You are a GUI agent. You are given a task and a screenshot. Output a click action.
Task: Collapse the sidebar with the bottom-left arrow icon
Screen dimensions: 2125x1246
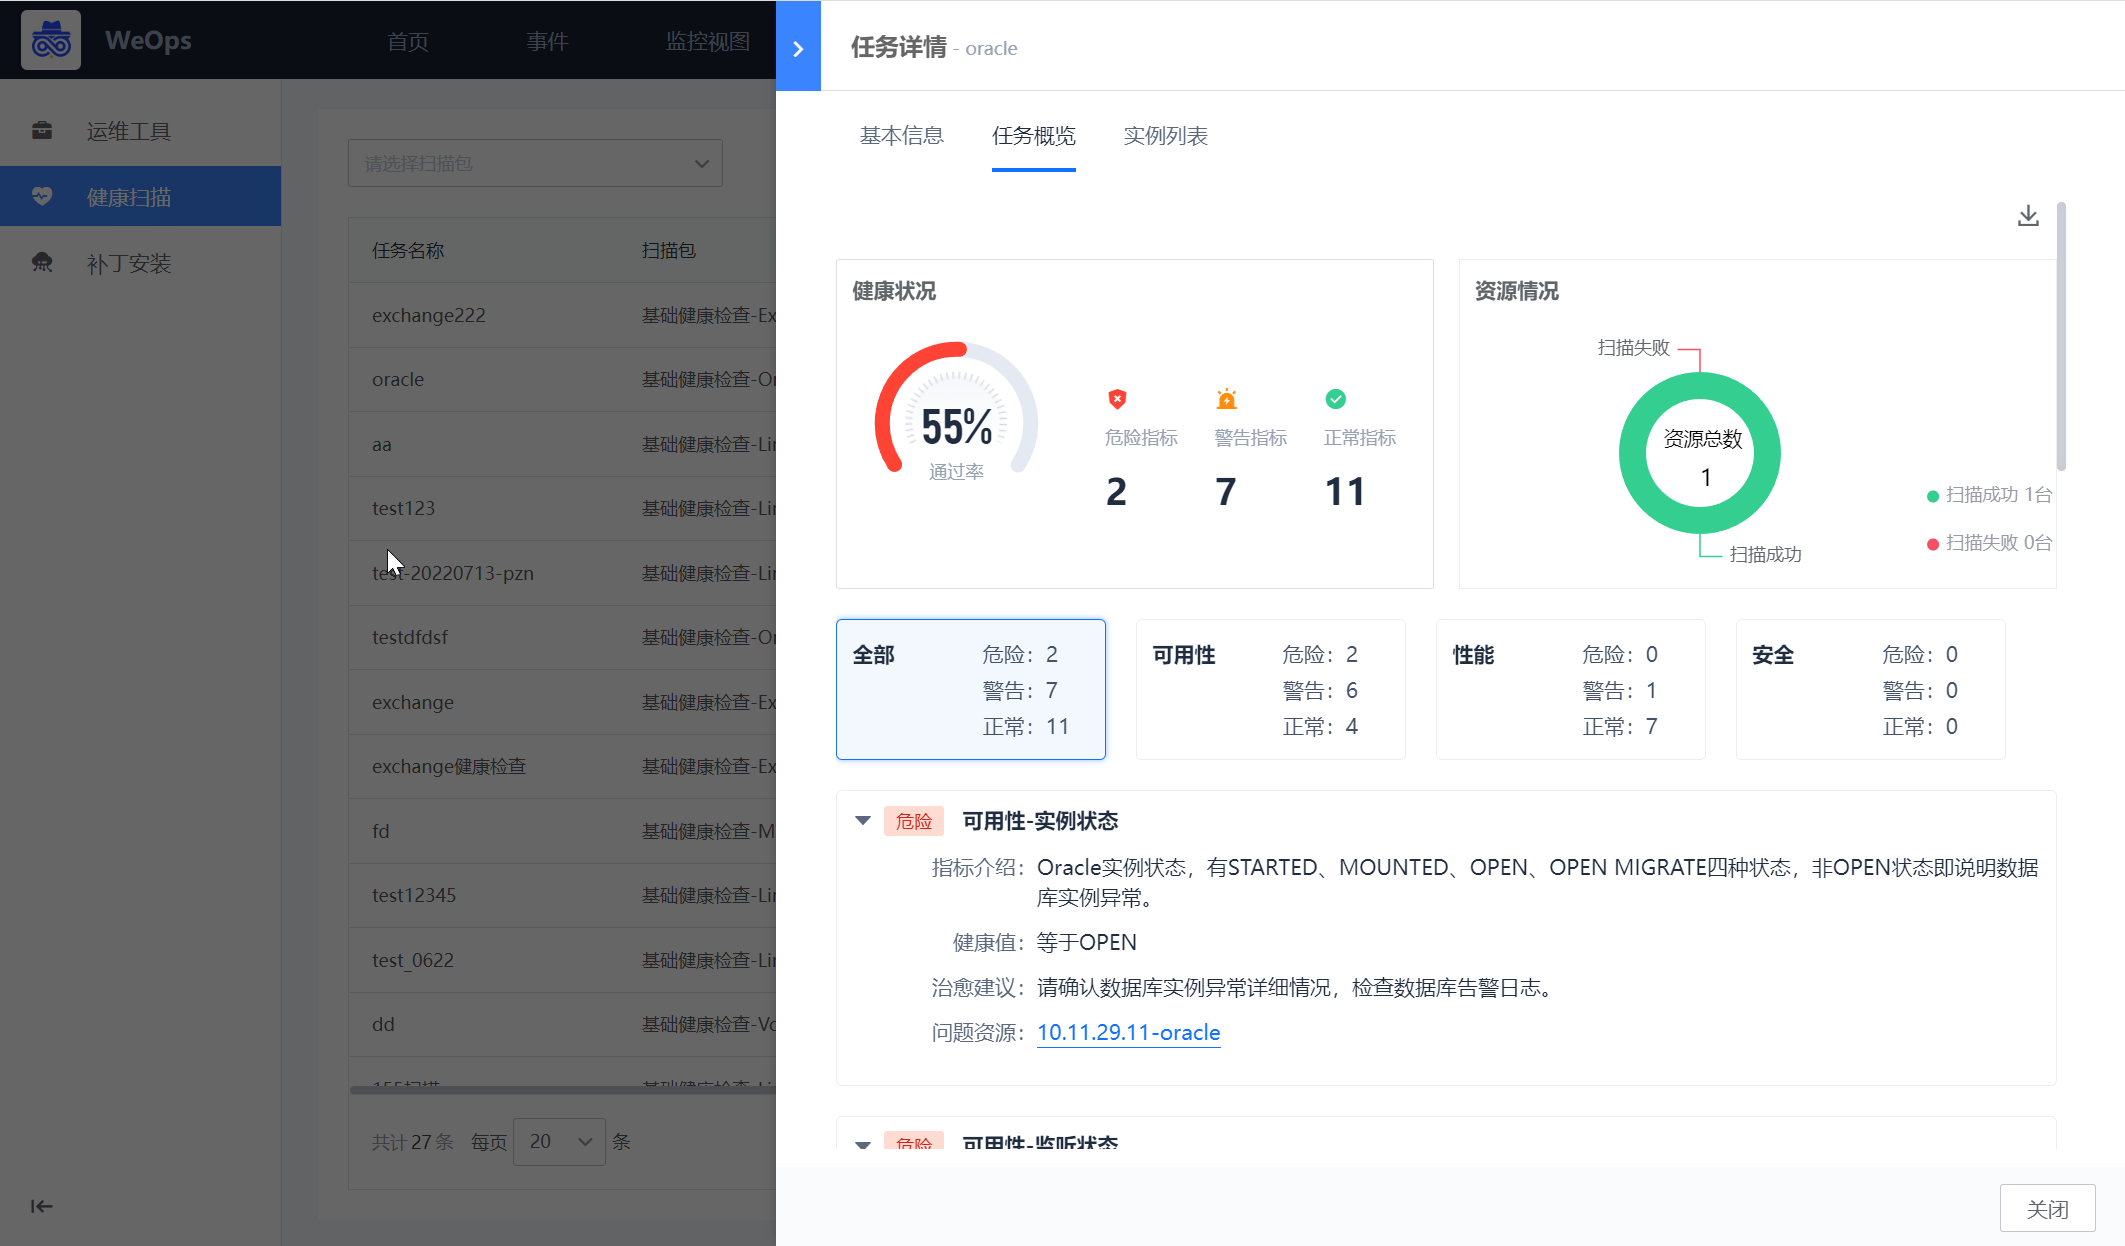pos(41,1207)
